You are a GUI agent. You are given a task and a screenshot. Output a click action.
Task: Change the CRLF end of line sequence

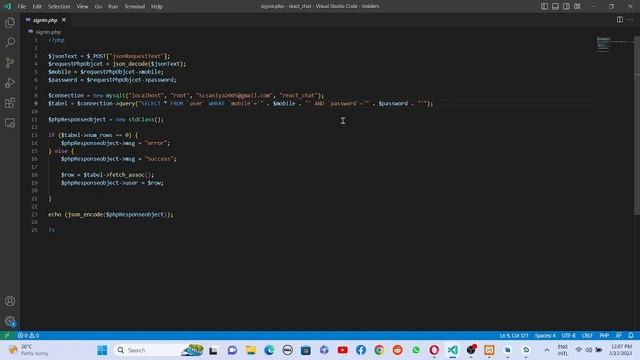pos(587,335)
